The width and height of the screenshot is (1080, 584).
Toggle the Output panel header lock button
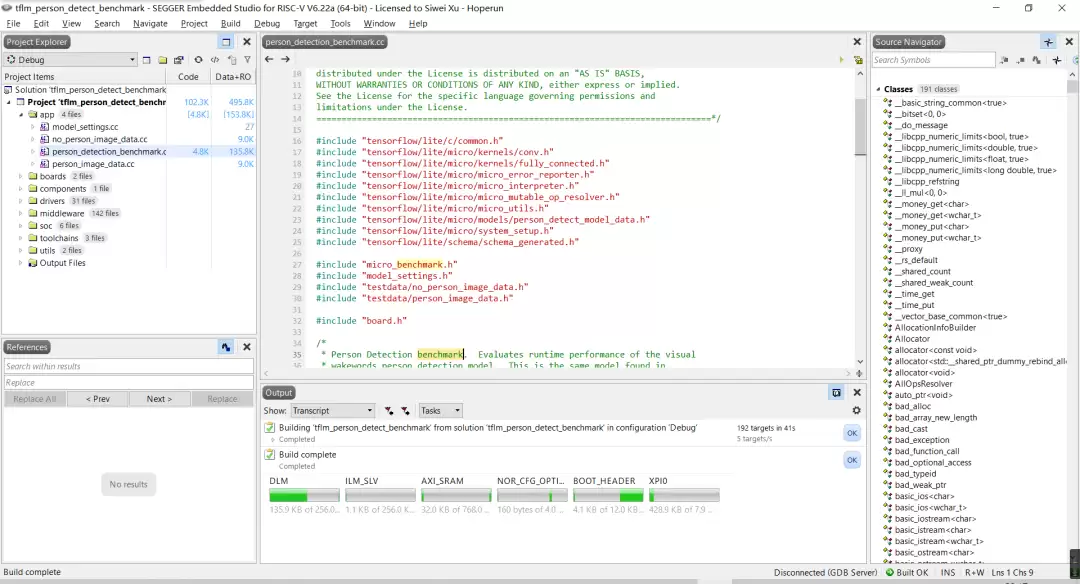tap(836, 393)
